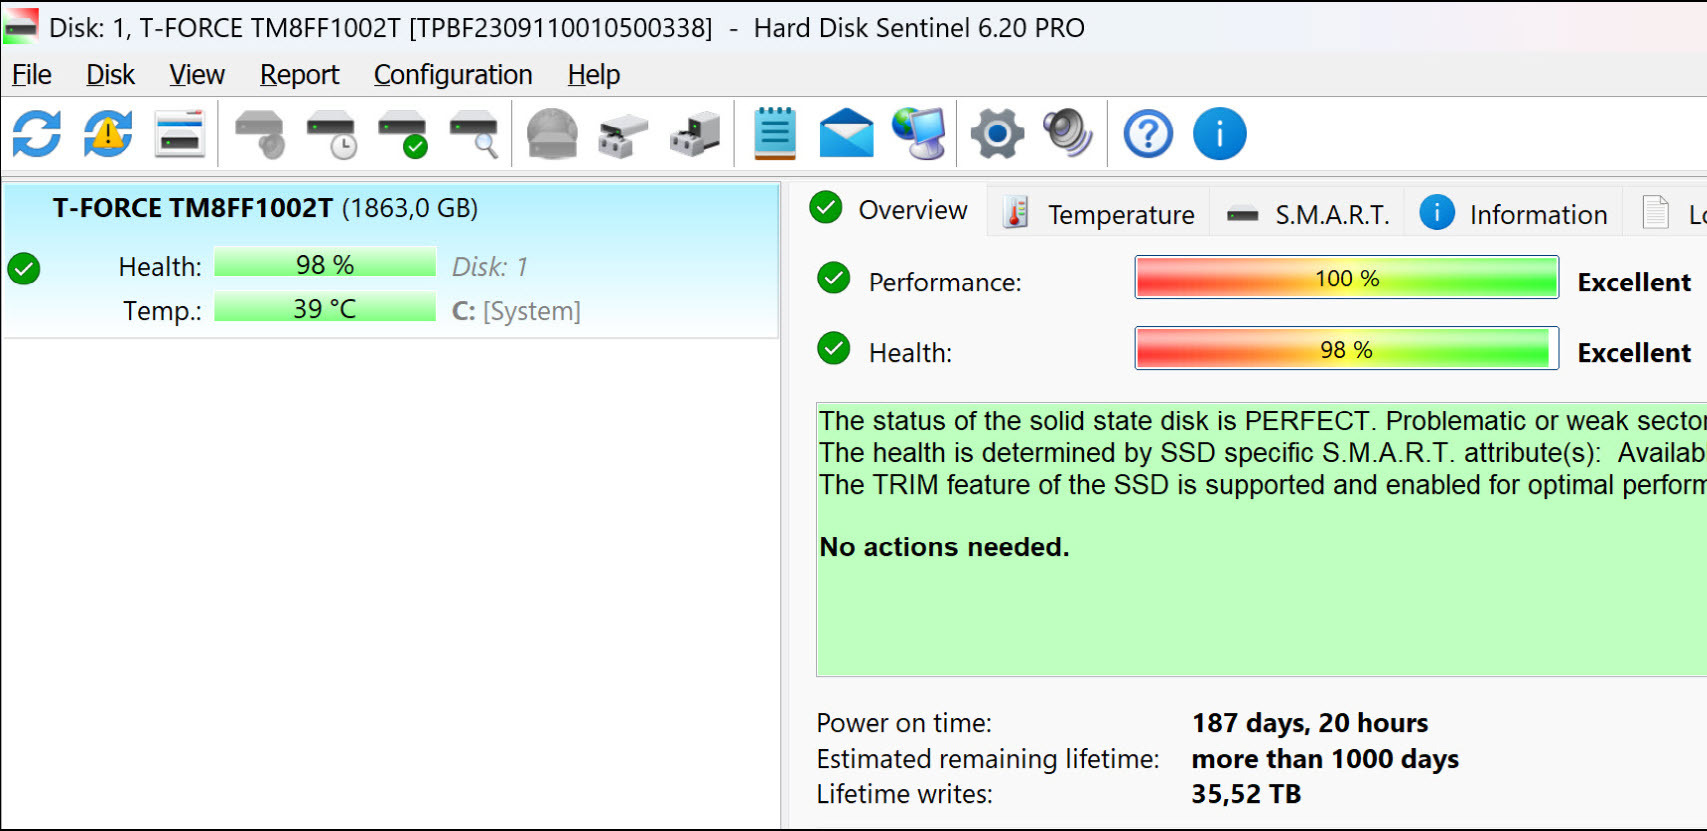
Task: Click the disk with green checkmark icon
Action: point(403,134)
